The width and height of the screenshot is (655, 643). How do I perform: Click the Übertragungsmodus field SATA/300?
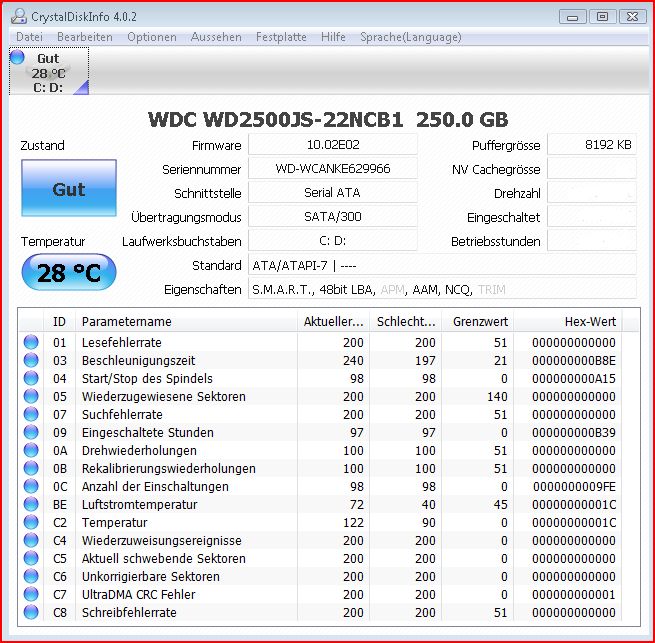(333, 217)
